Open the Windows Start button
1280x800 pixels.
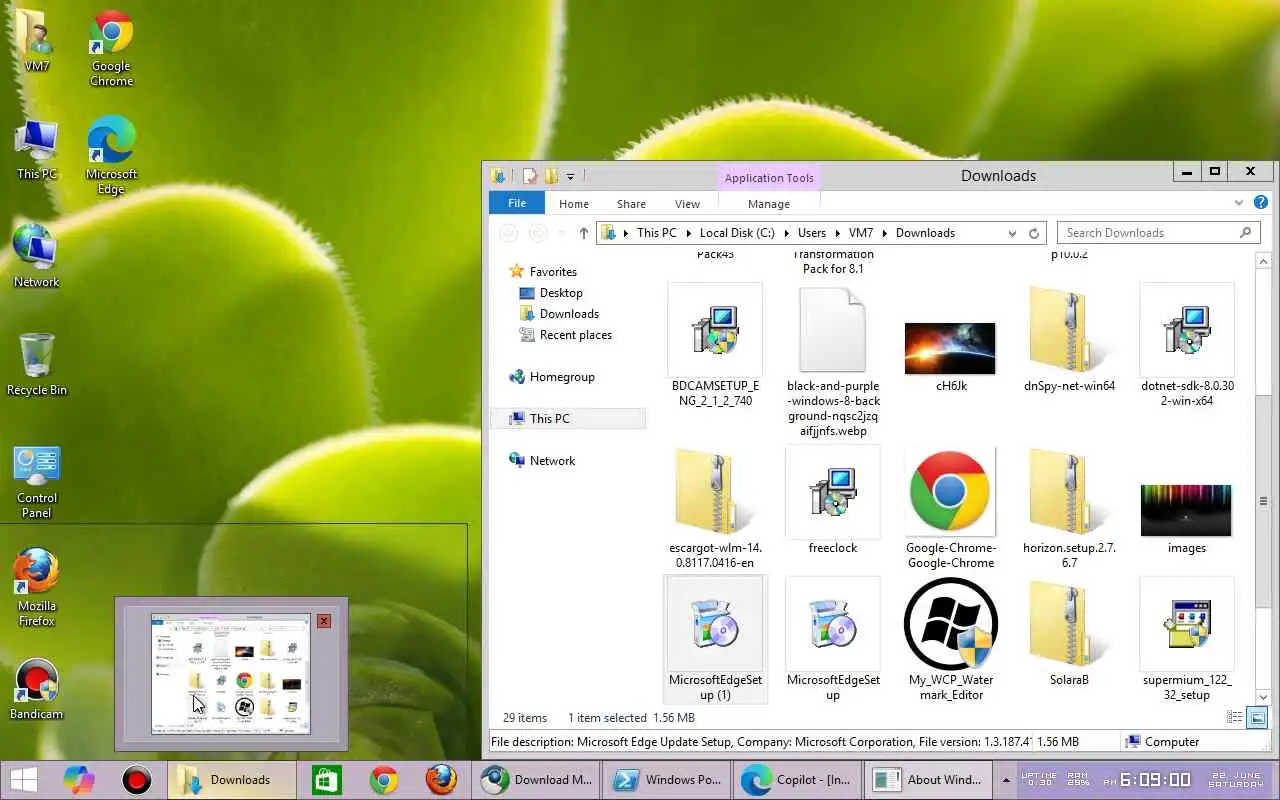click(24, 780)
